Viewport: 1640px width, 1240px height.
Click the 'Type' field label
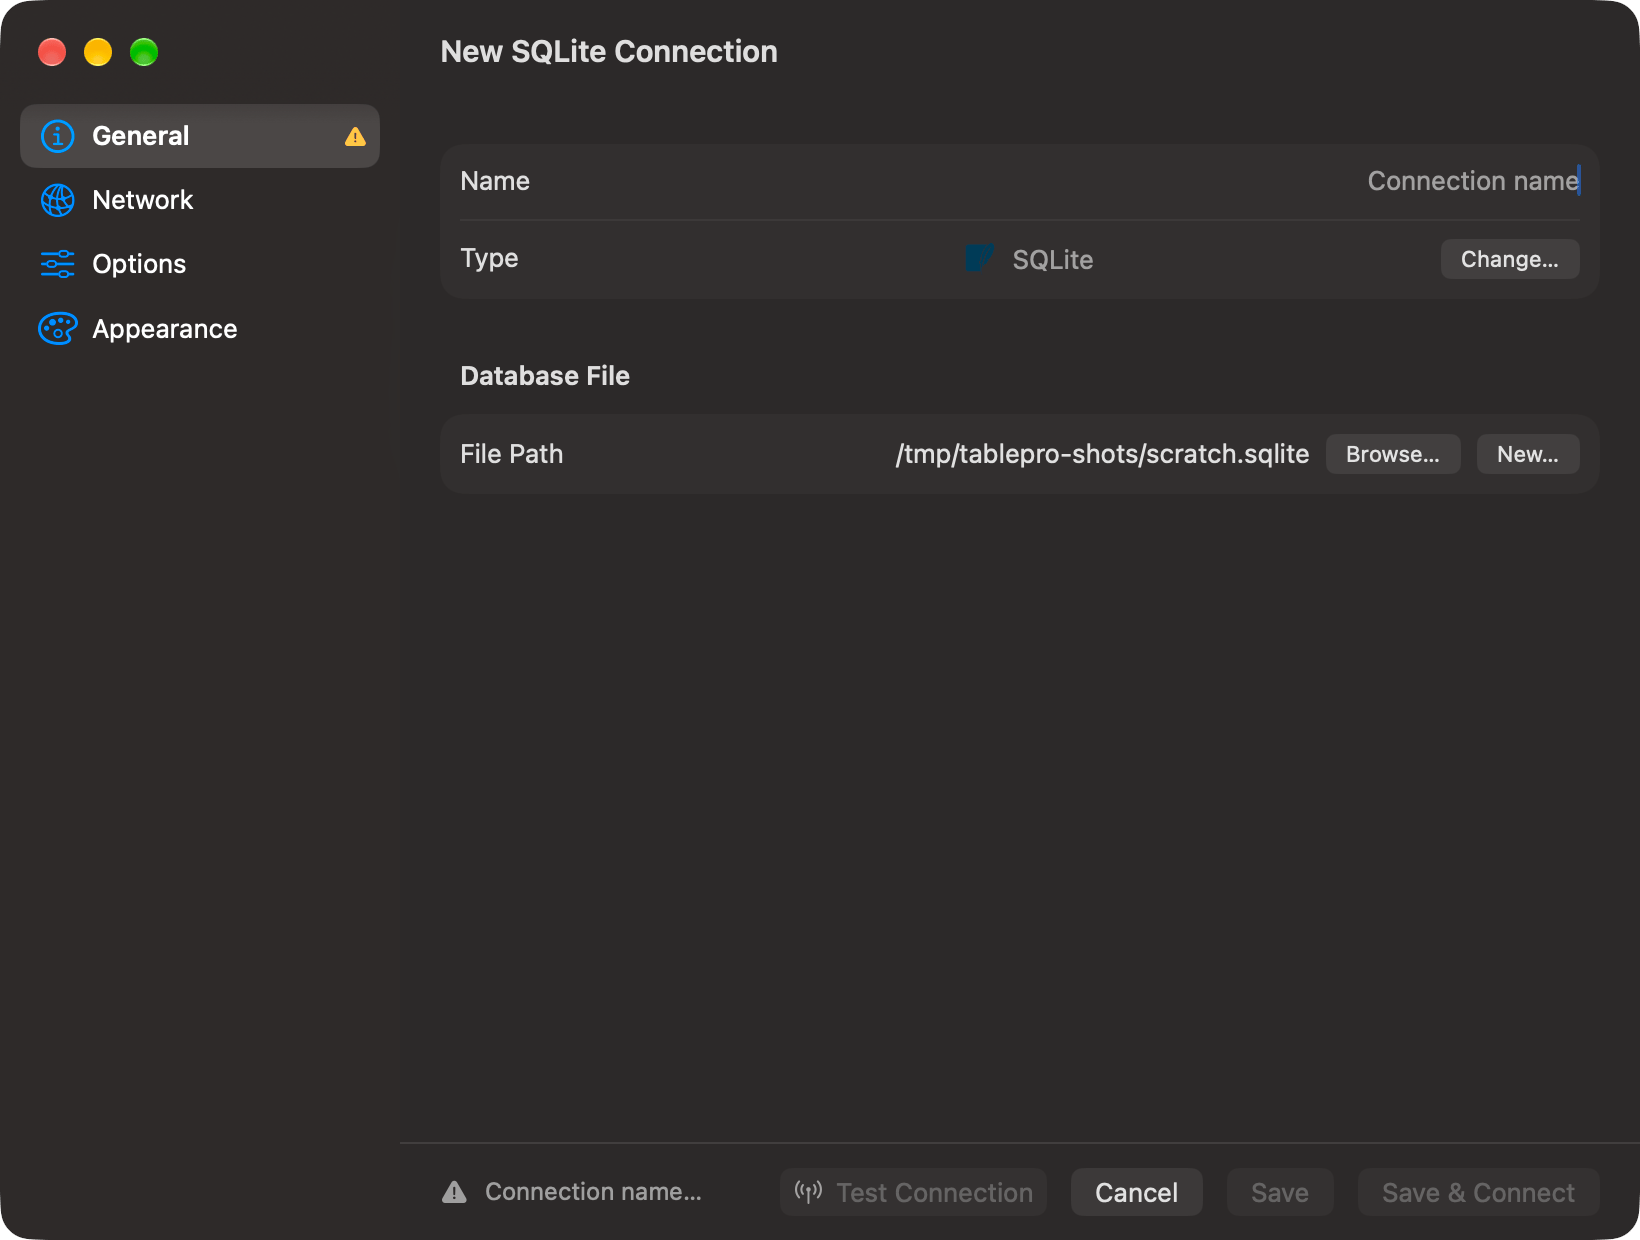489,258
